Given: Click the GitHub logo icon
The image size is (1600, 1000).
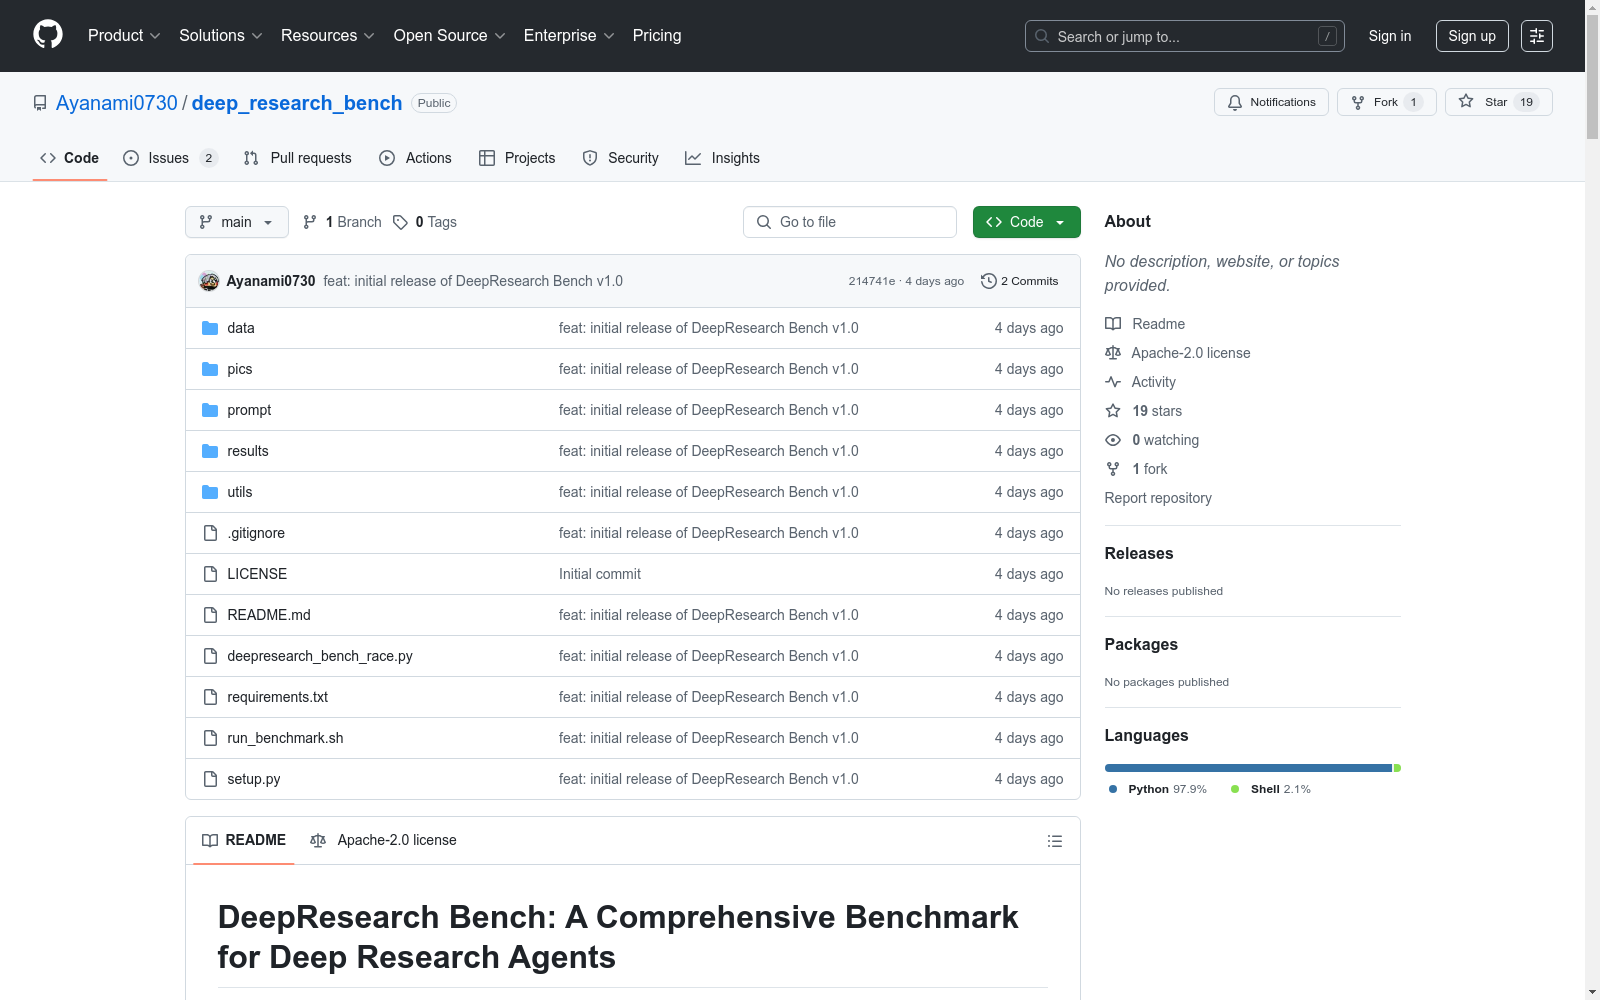Looking at the screenshot, I should coord(47,35).
